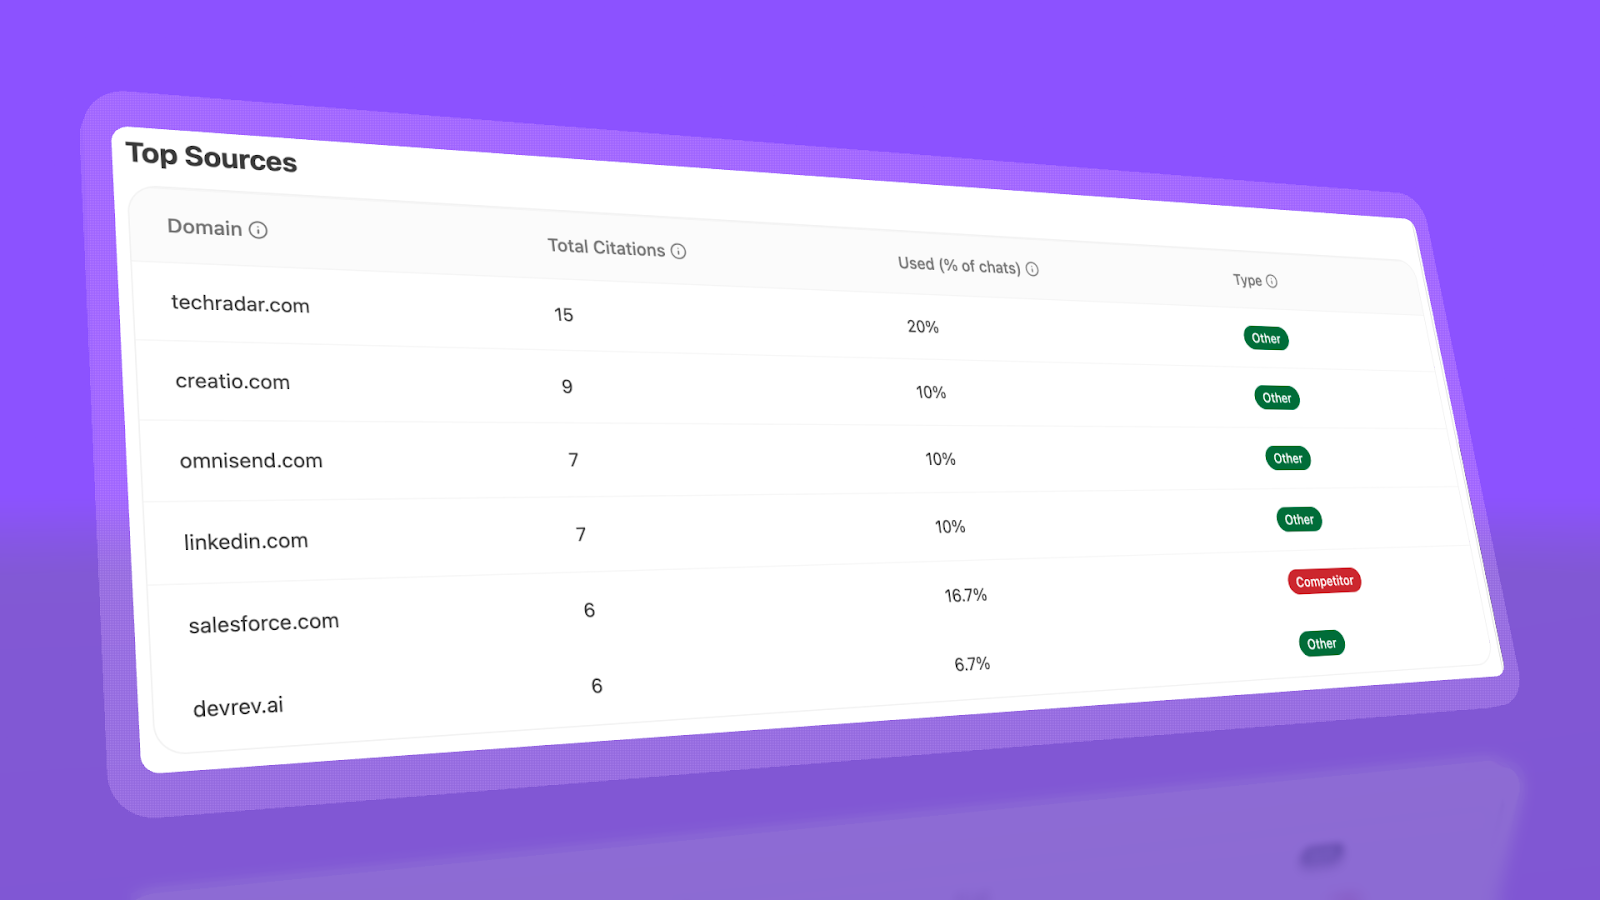Click the Other badge for techradar.com

click(x=1266, y=338)
